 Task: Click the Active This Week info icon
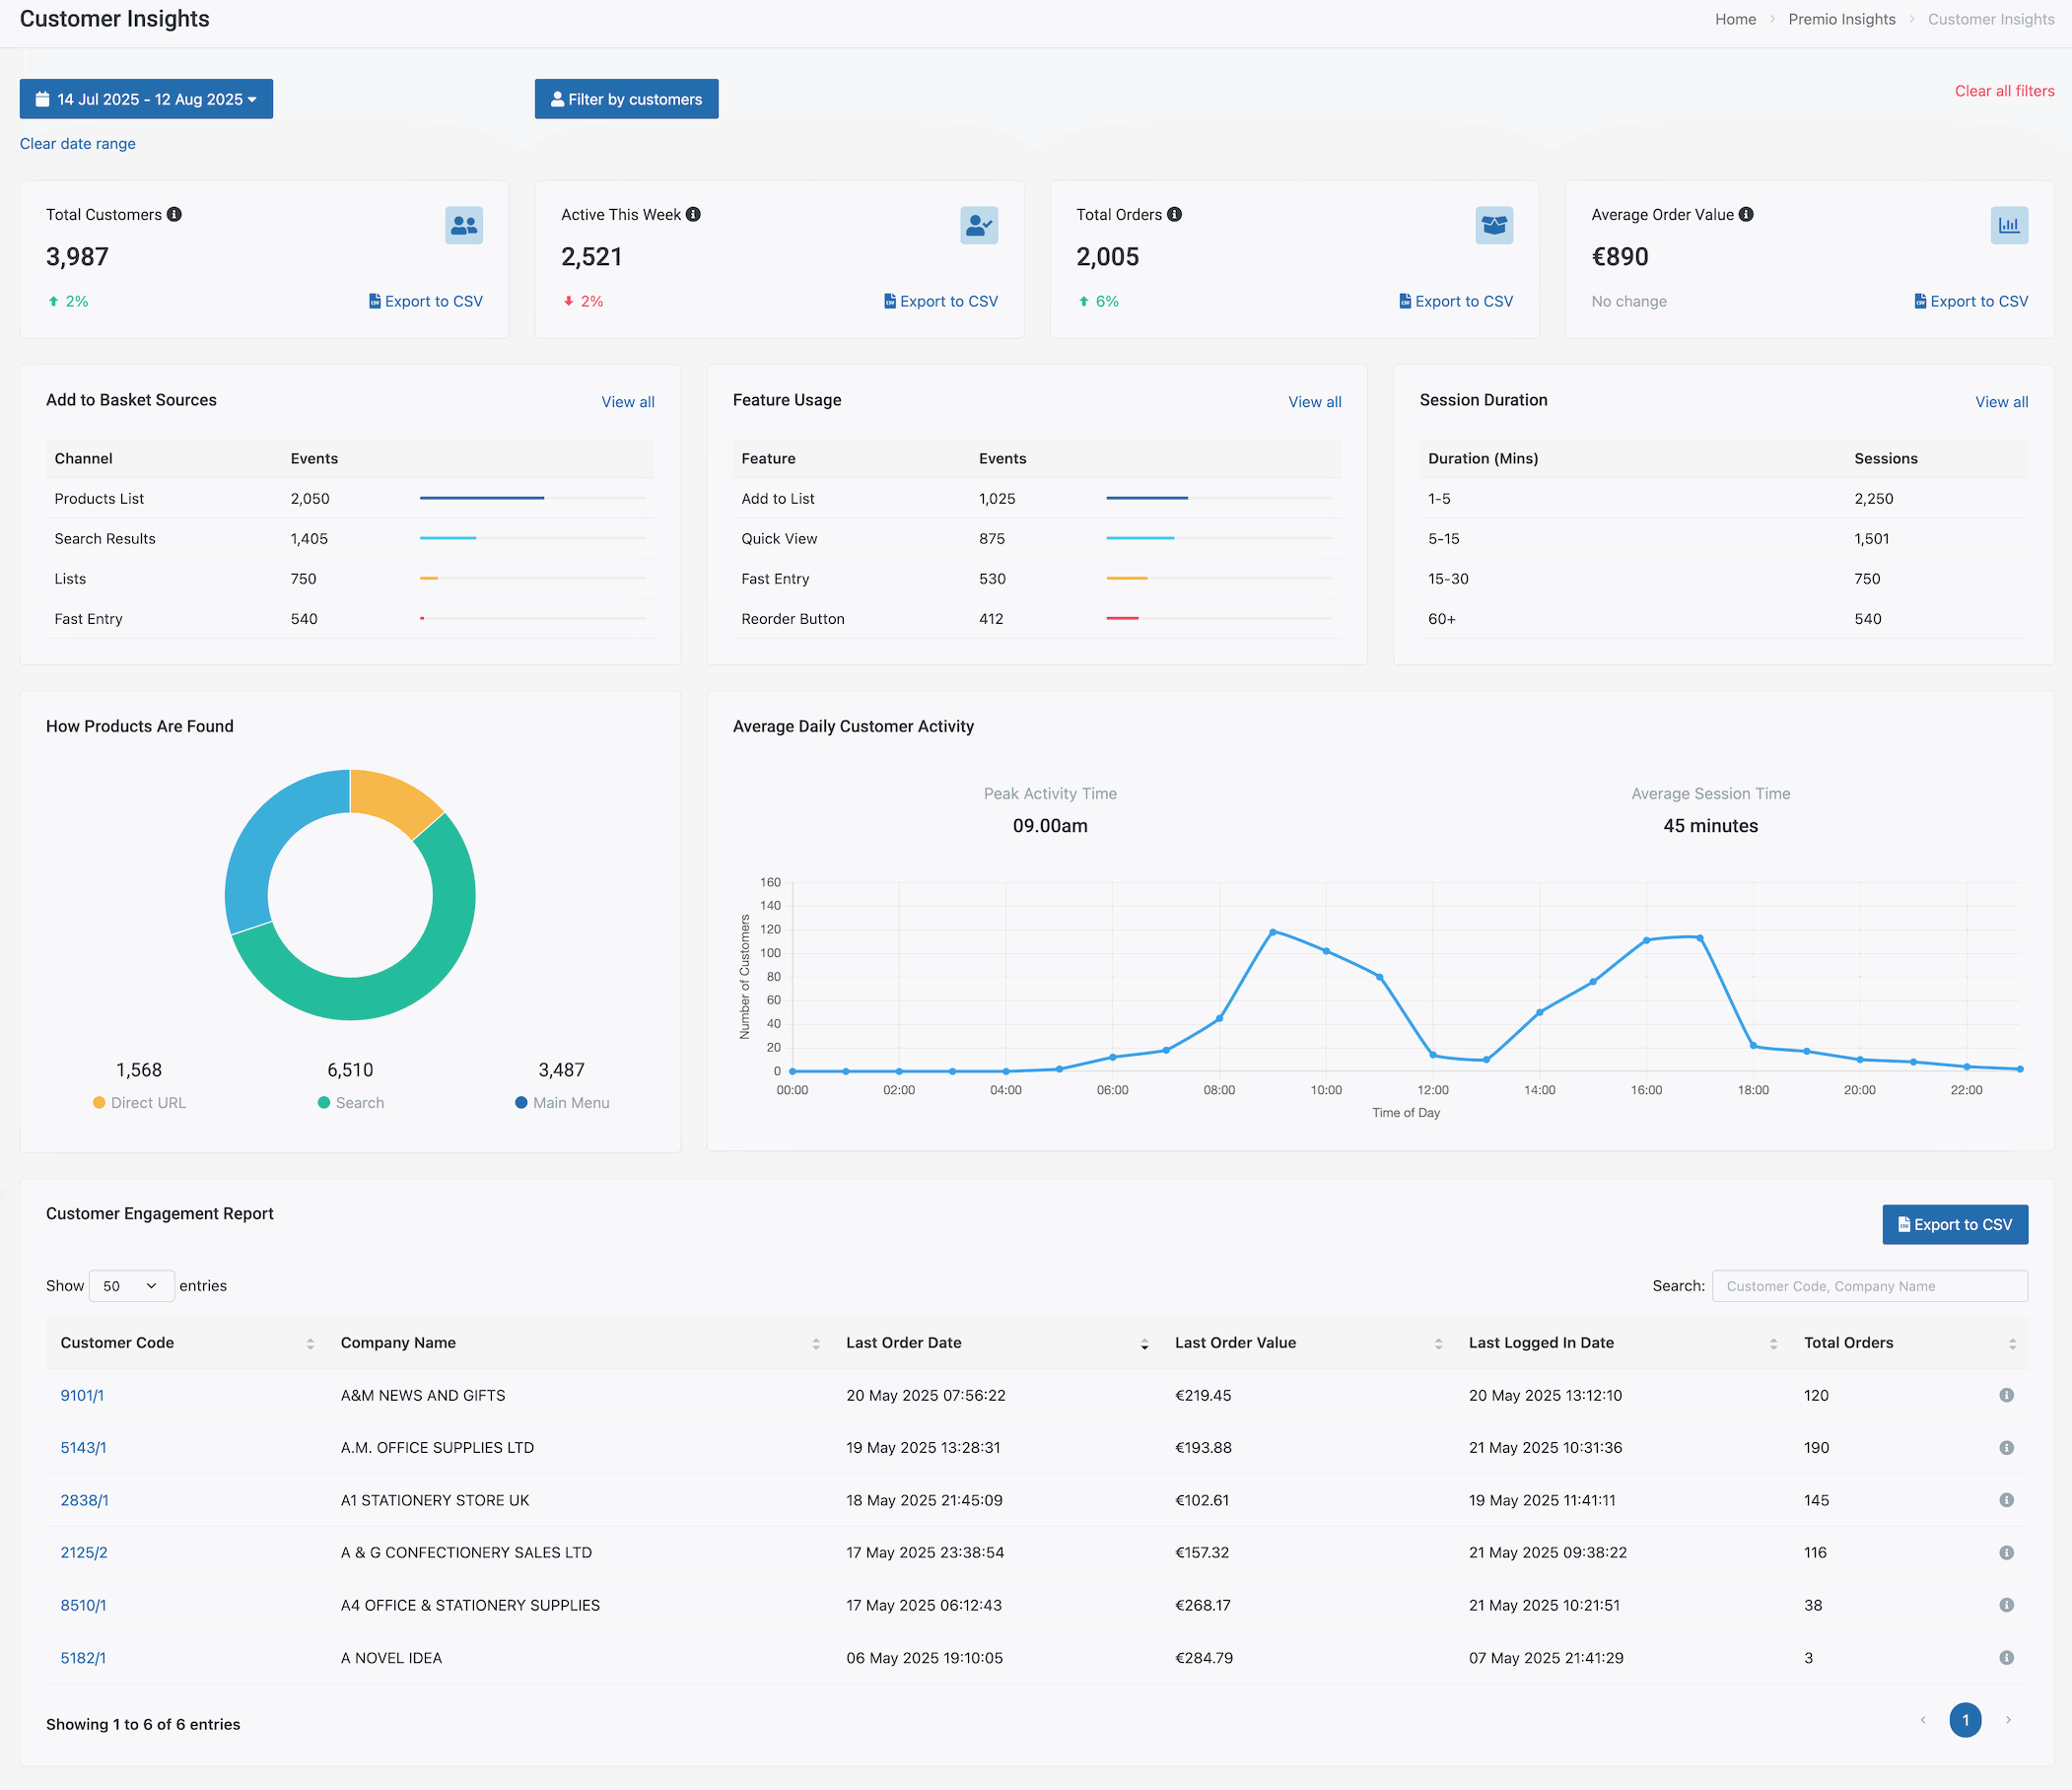click(x=693, y=214)
